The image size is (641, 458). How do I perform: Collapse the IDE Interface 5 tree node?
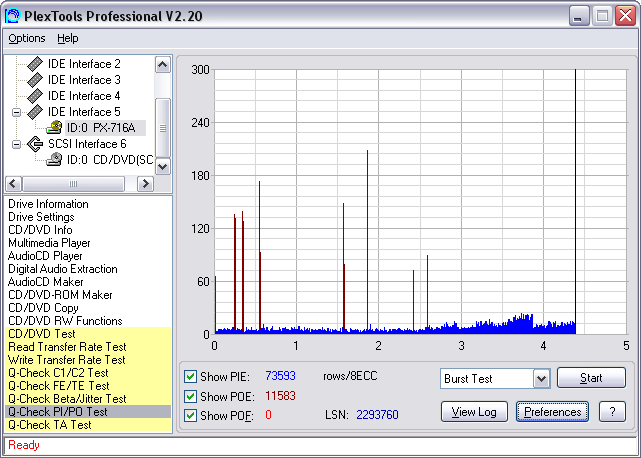coord(16,112)
